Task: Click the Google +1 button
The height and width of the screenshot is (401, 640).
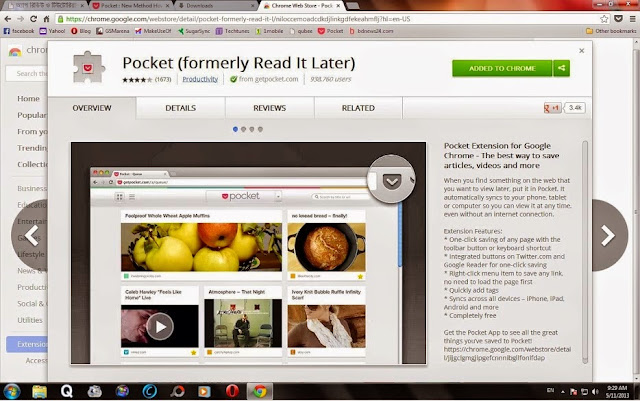Action: point(552,108)
